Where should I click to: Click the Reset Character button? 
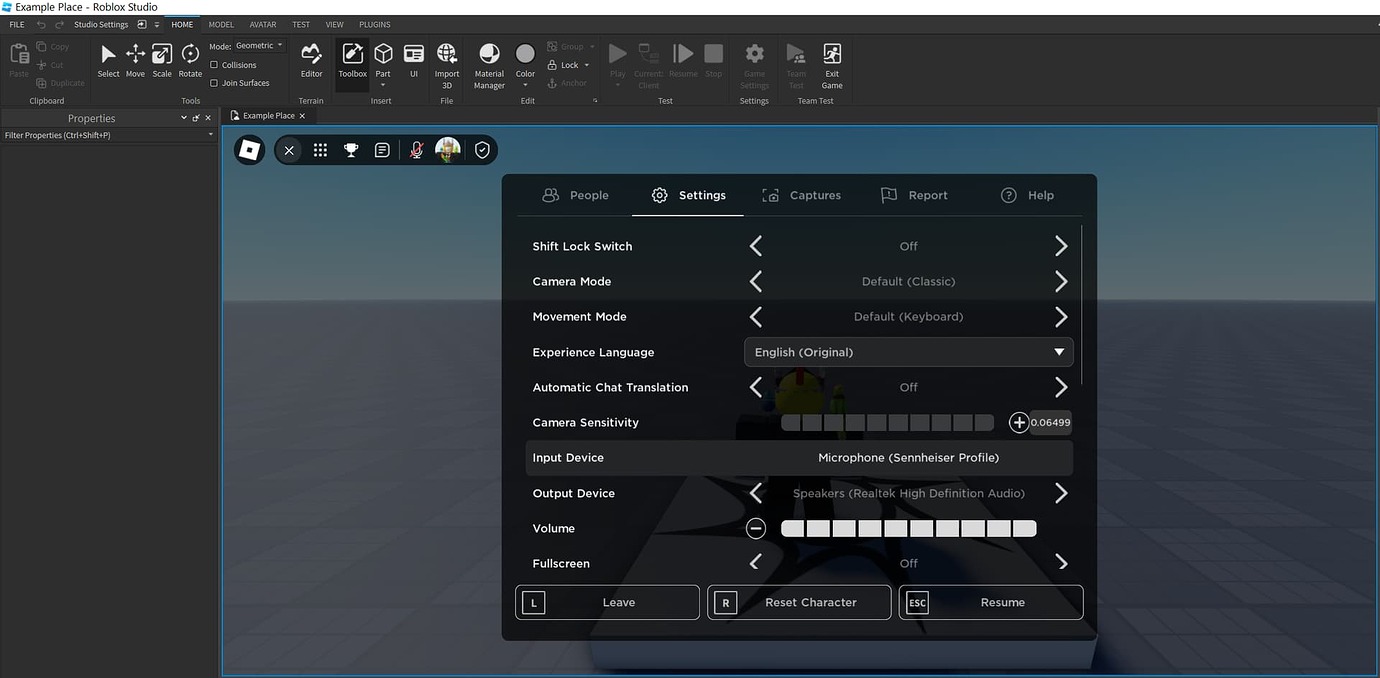point(798,602)
